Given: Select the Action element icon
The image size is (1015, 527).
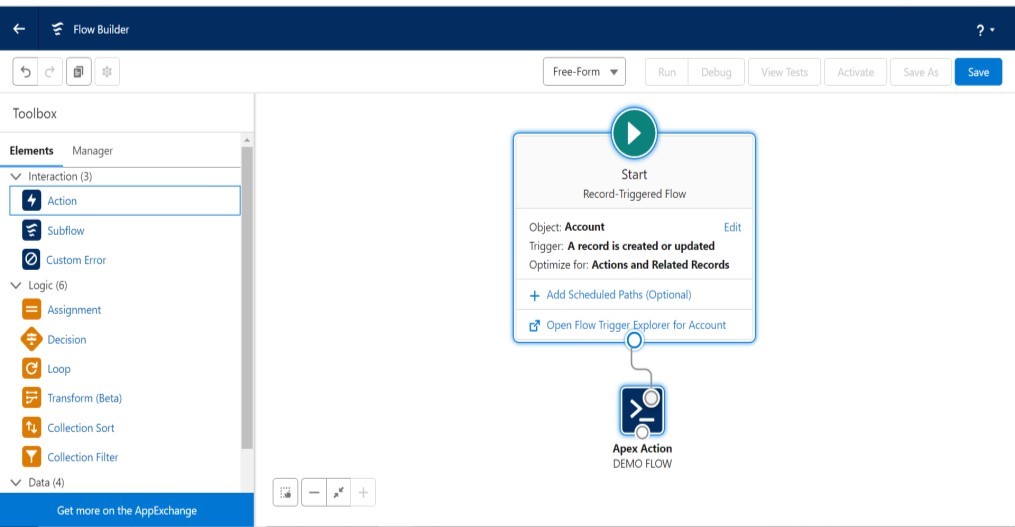Looking at the screenshot, I should click(31, 201).
